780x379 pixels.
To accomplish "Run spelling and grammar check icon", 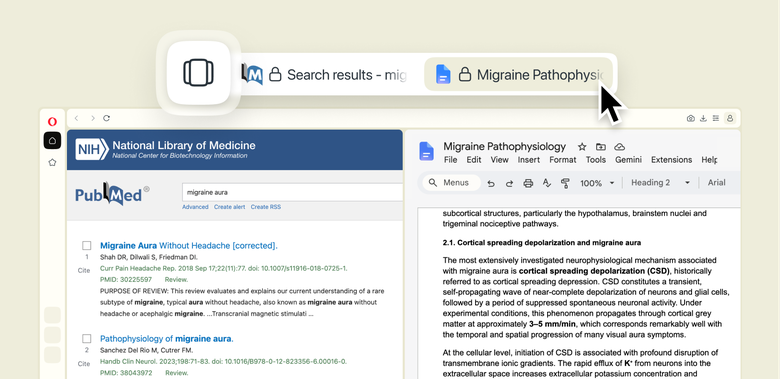I will [x=547, y=183].
